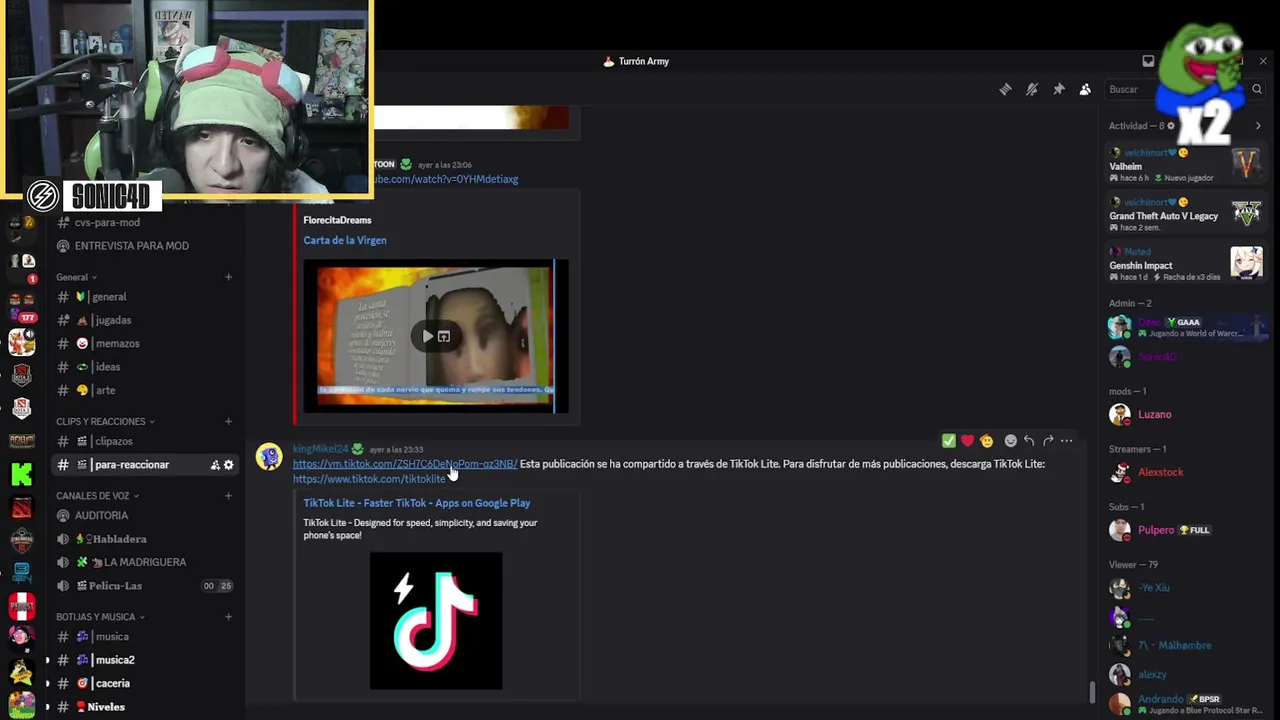The height and width of the screenshot is (720, 1280).
Task: Open member Alexstock profile
Action: tap(1186, 472)
